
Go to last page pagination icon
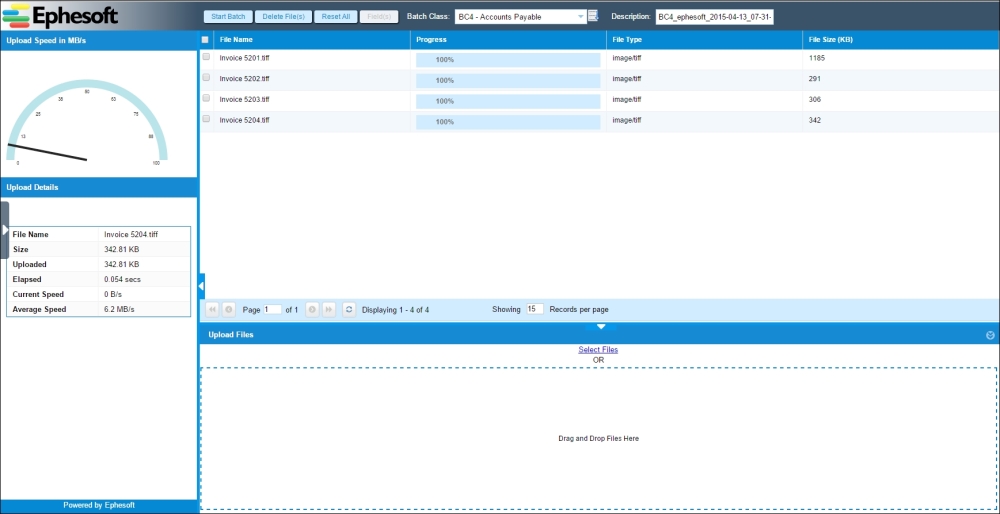tap(328, 309)
